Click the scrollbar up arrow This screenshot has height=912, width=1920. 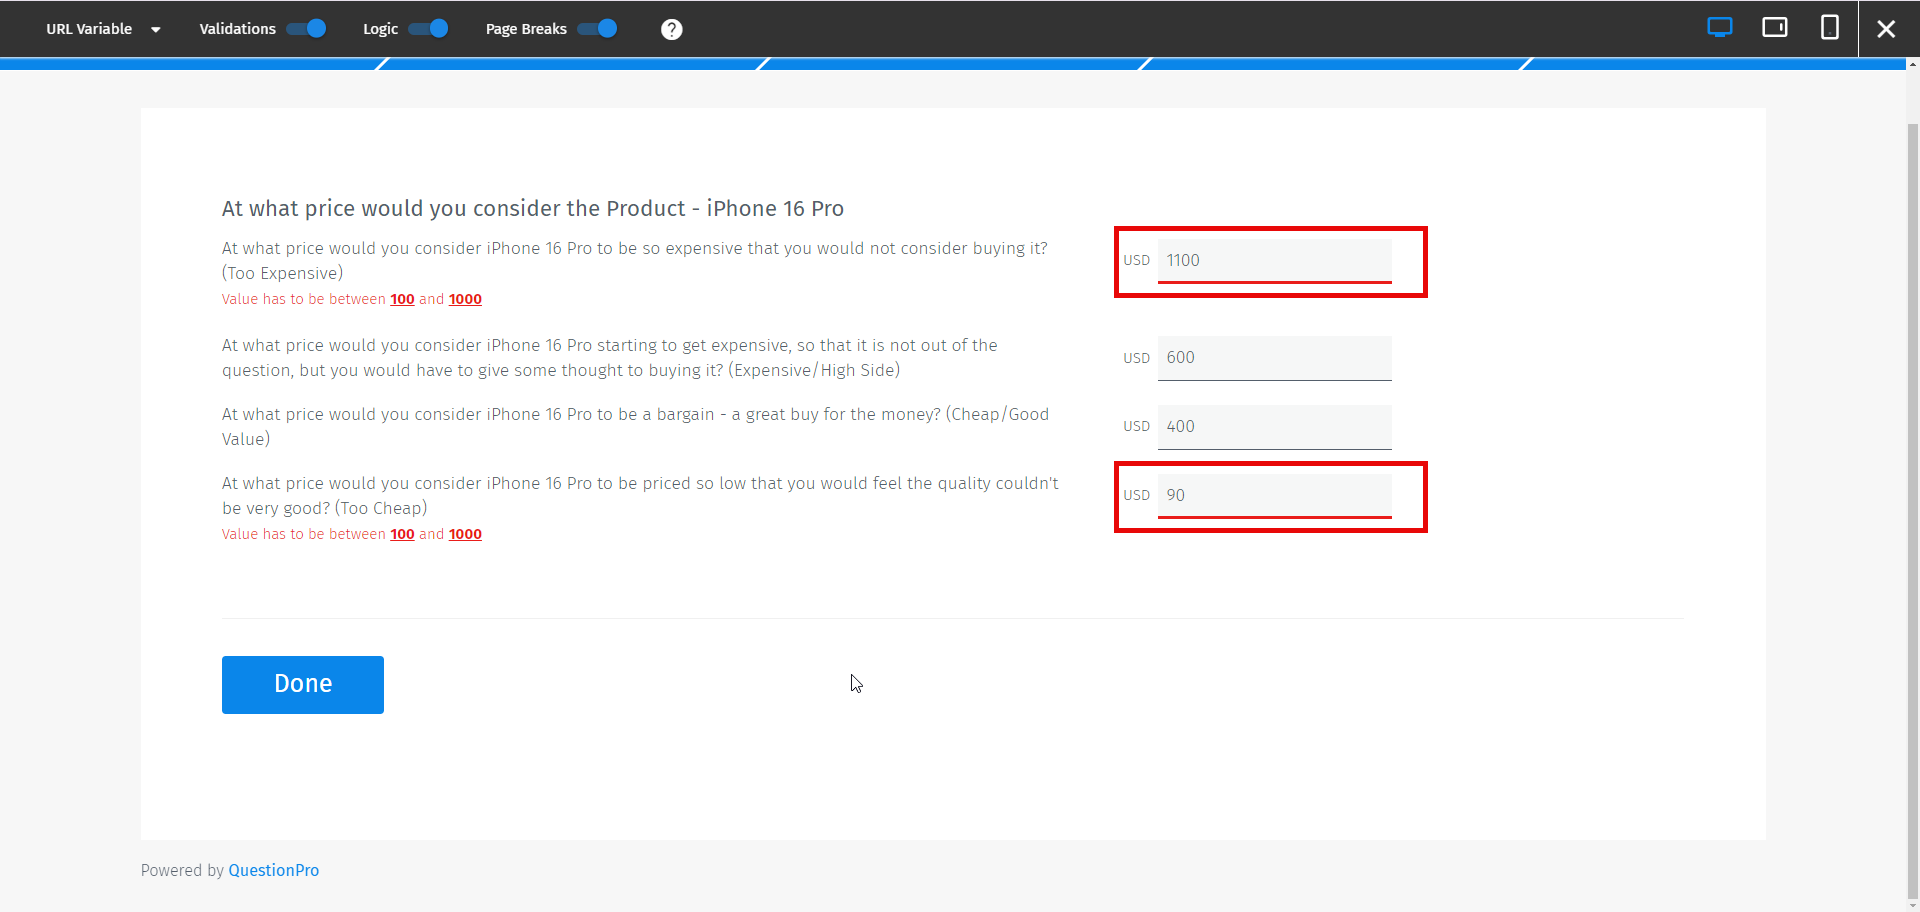[1911, 63]
